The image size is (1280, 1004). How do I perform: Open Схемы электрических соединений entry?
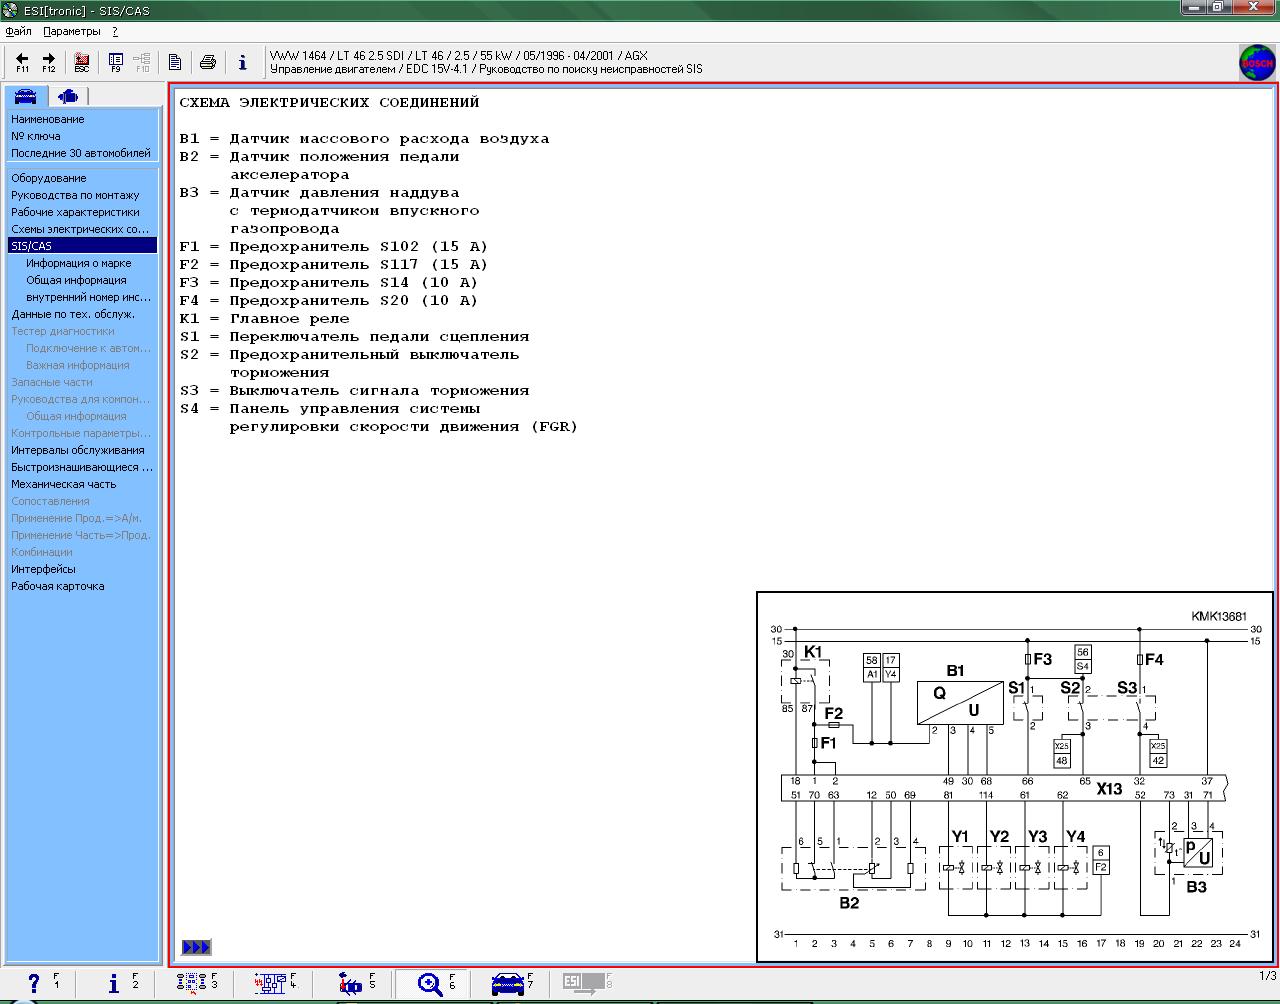(80, 229)
